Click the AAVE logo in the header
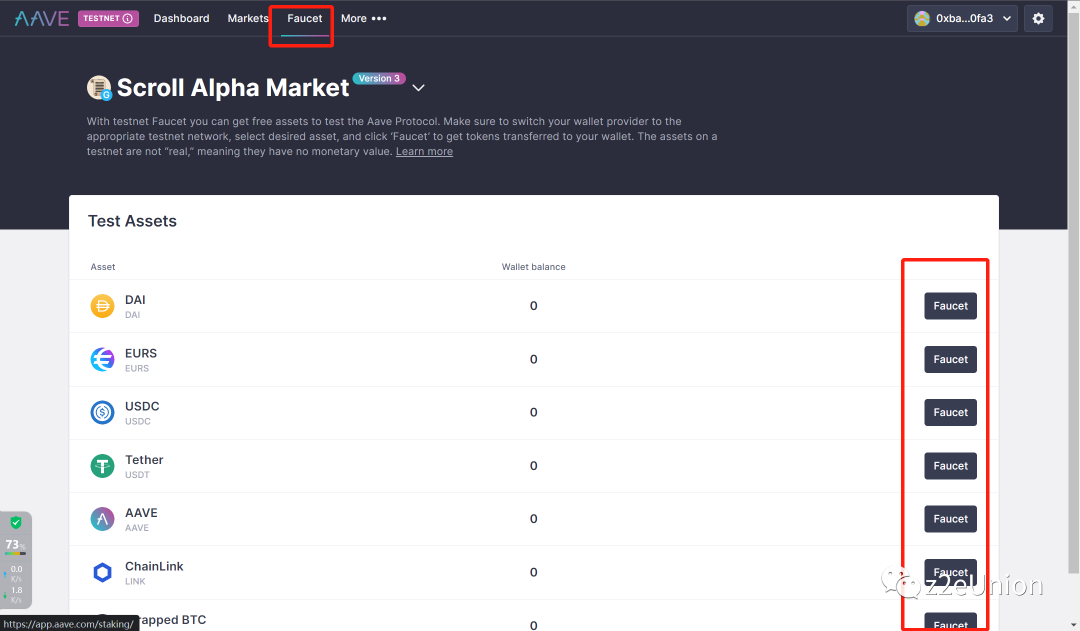 pyautogui.click(x=41, y=18)
